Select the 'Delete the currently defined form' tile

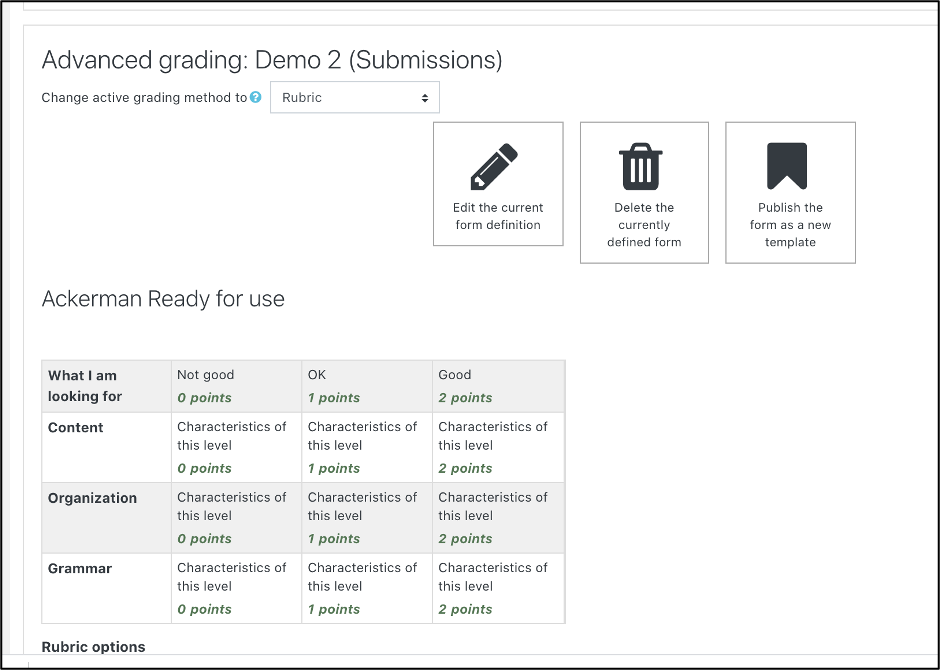[x=644, y=192]
